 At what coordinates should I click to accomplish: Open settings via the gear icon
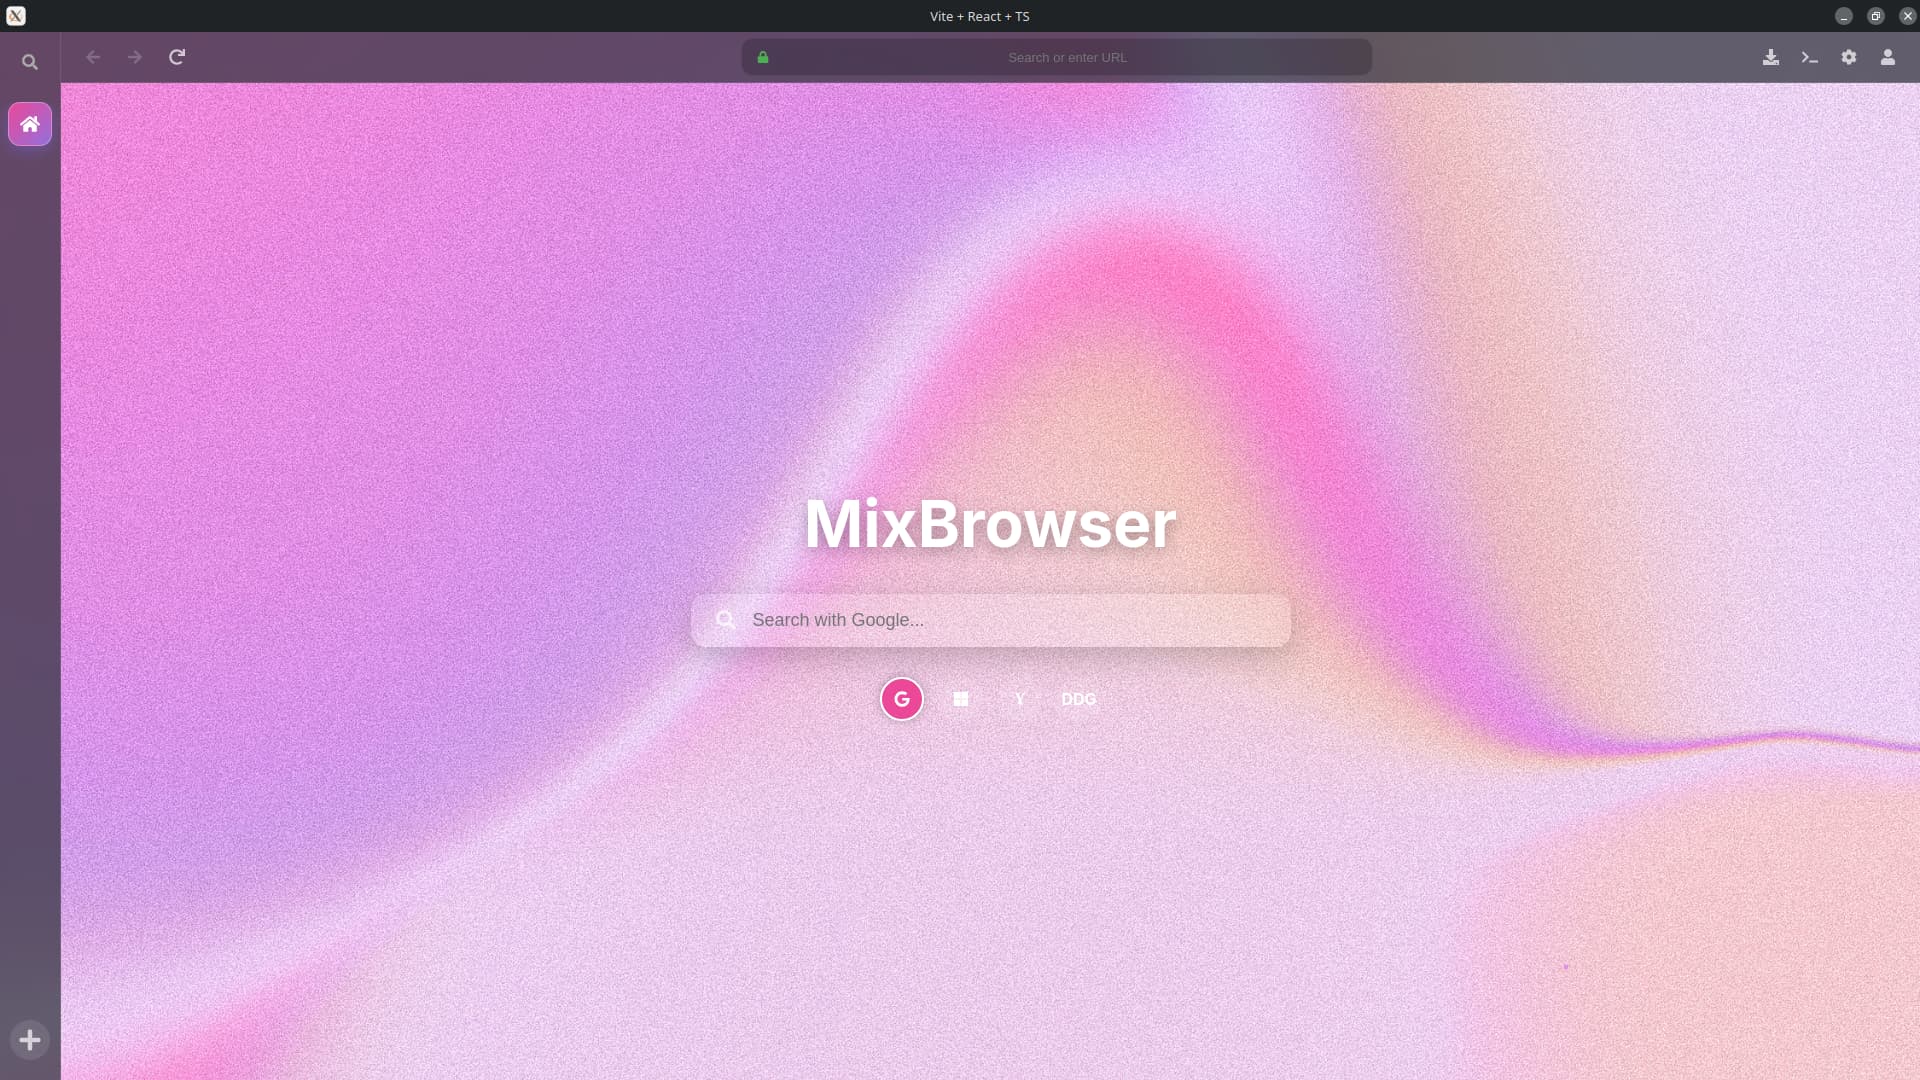coord(1849,57)
